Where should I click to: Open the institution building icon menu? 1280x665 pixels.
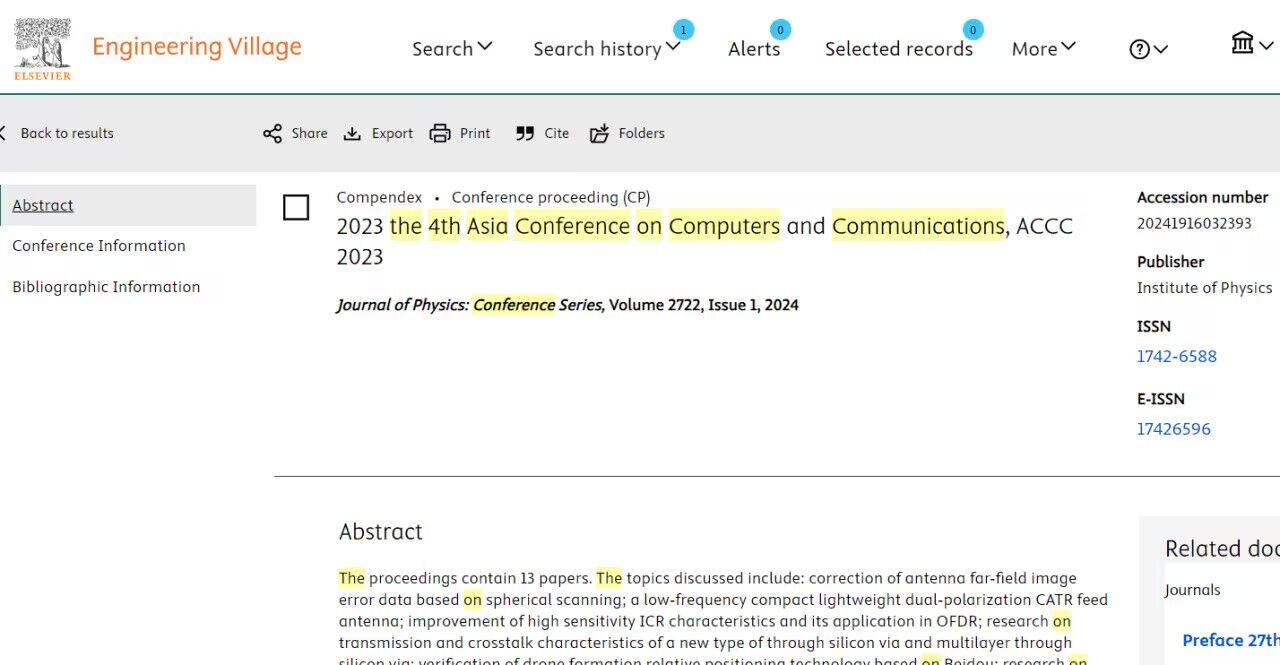coord(1252,43)
